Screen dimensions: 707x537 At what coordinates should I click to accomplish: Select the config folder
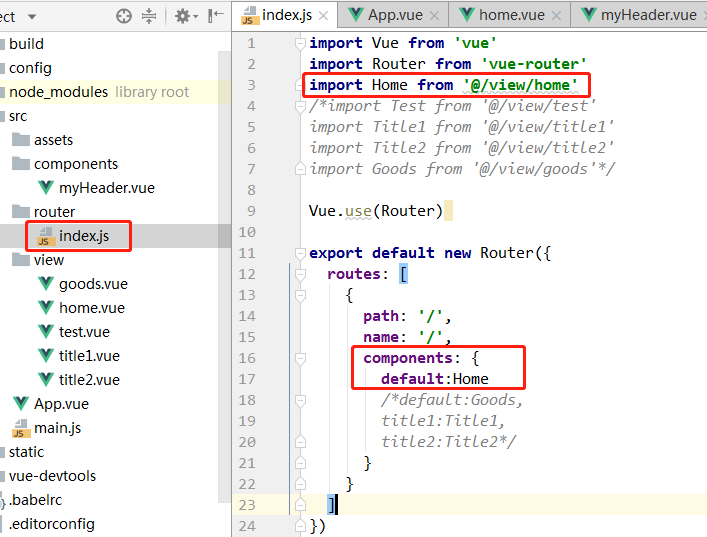pos(30,68)
